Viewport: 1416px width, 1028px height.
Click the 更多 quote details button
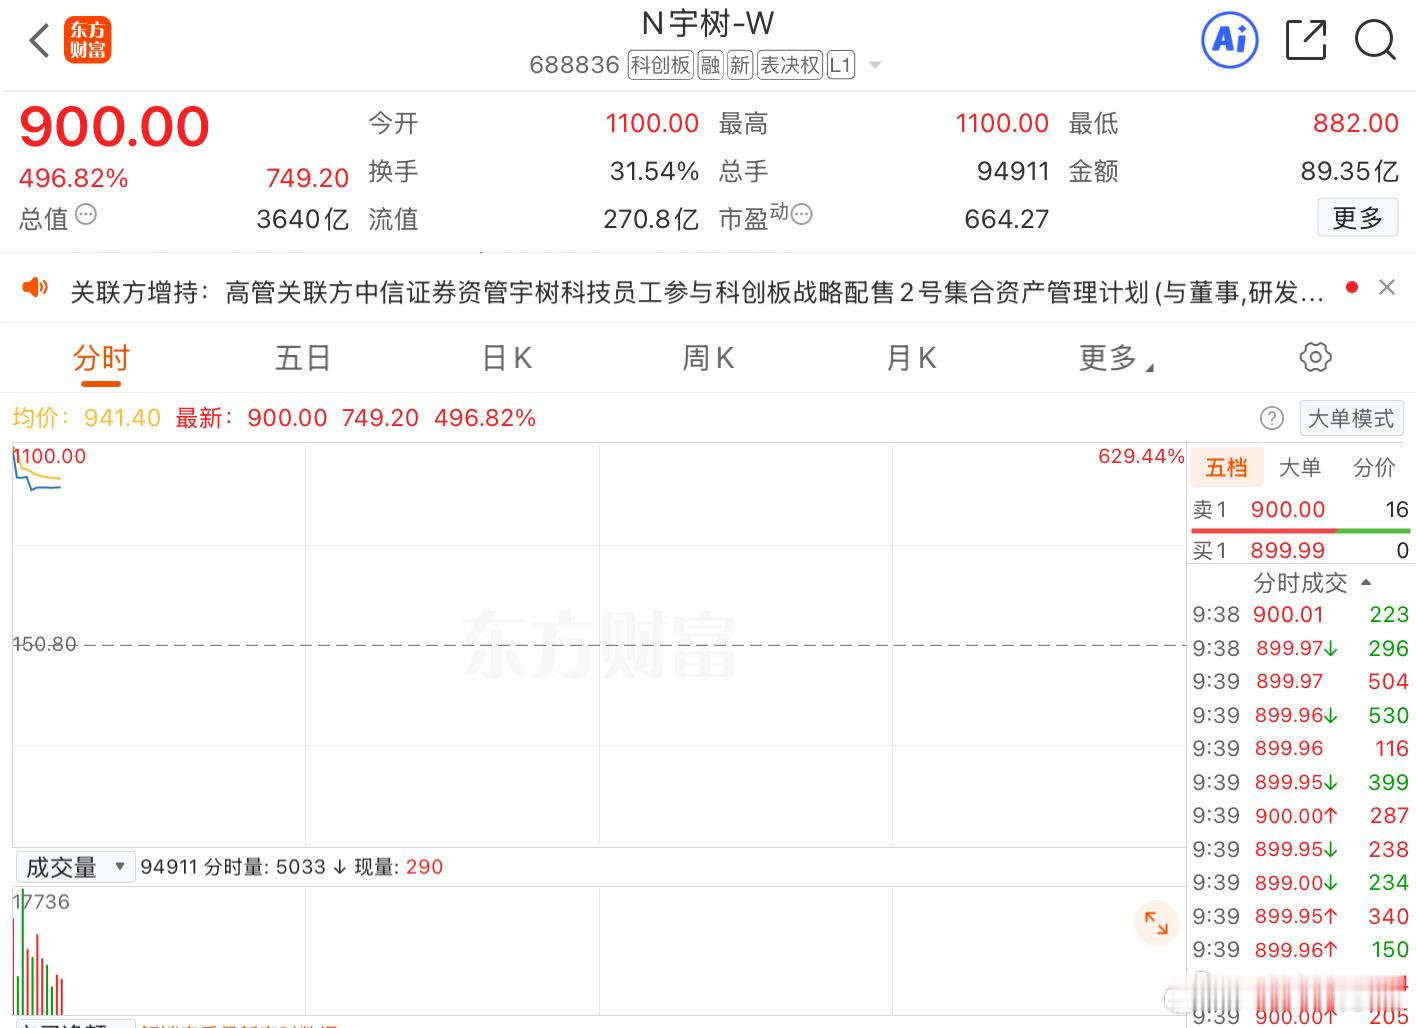1357,218
